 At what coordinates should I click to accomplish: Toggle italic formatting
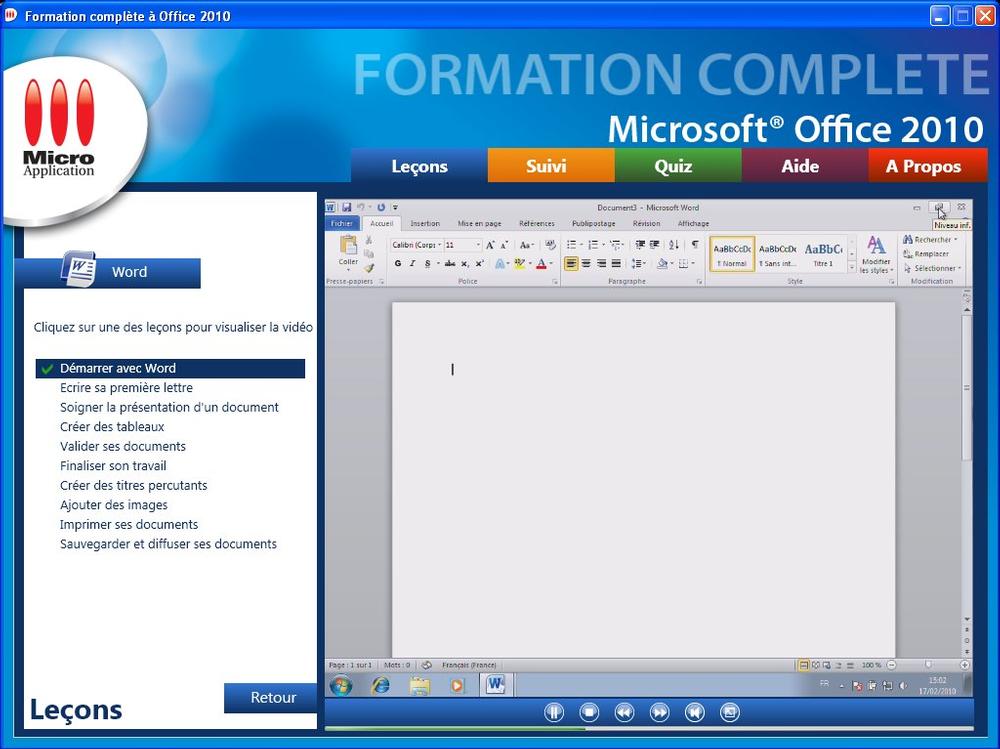pos(413,263)
